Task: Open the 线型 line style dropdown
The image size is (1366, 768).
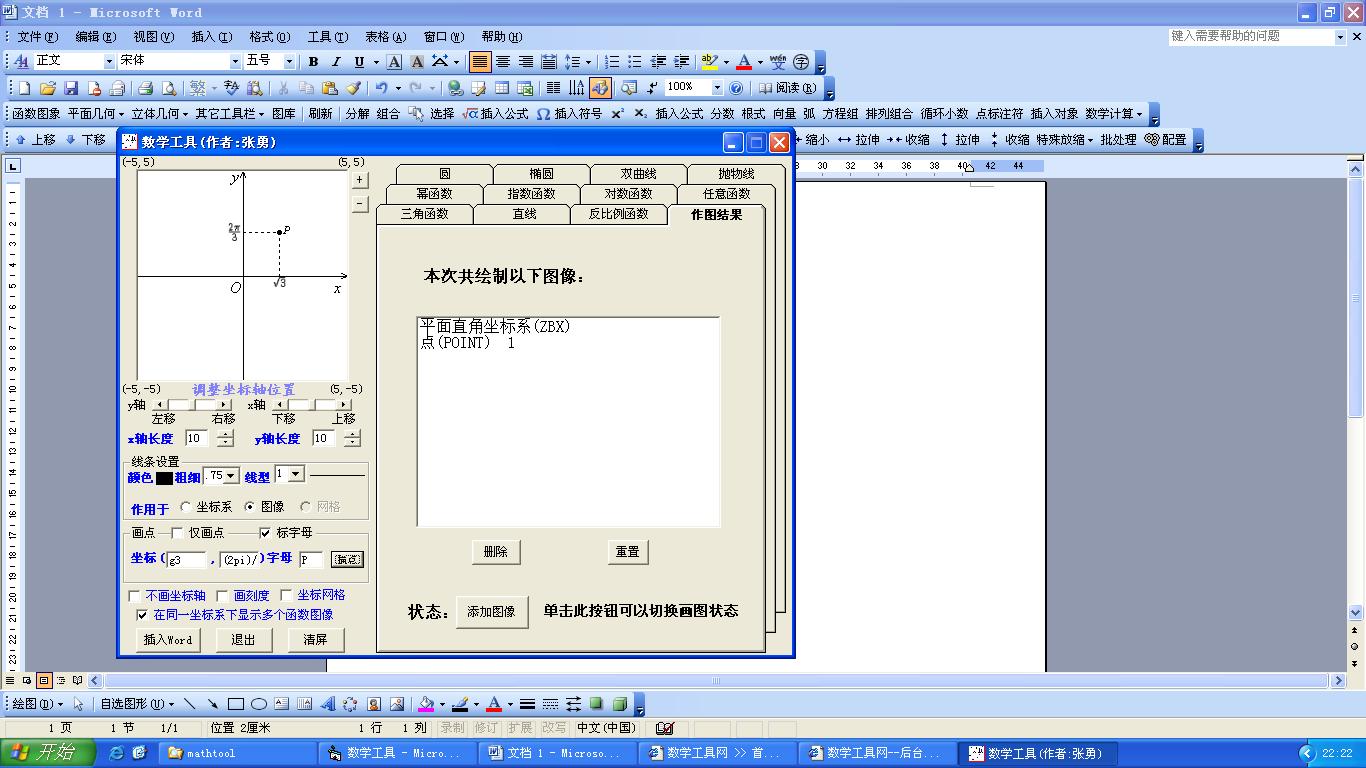Action: point(296,474)
